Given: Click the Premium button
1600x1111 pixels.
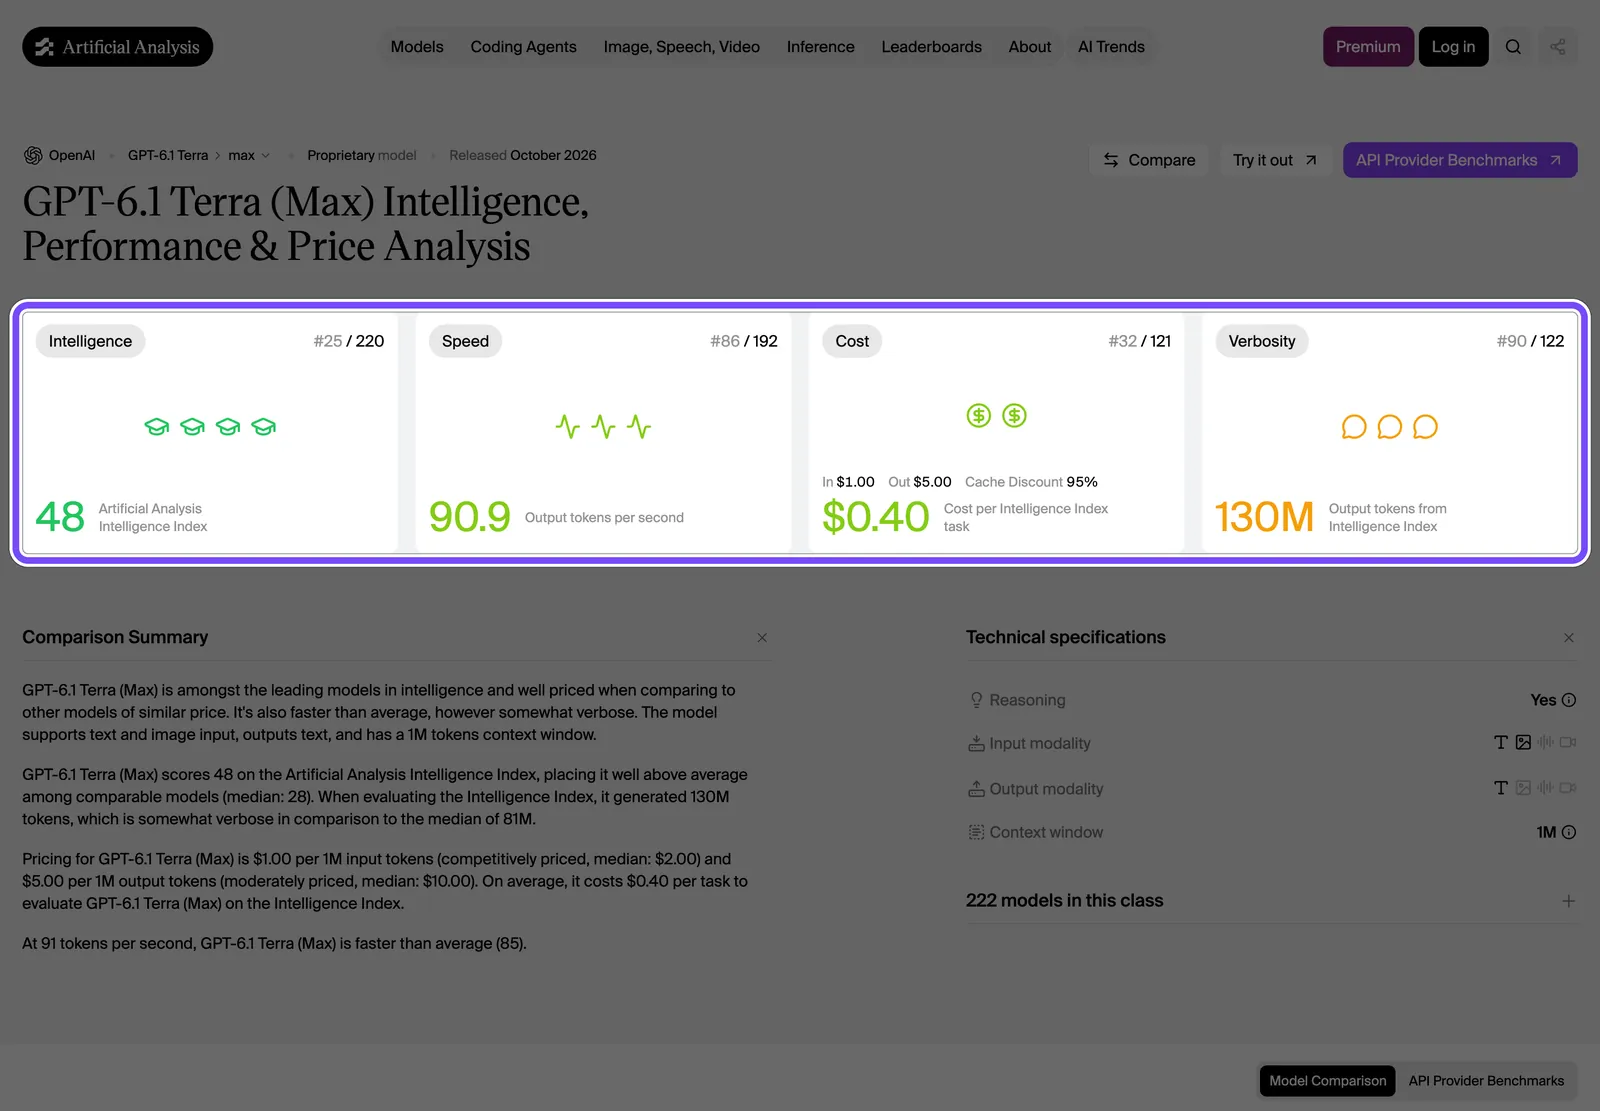Looking at the screenshot, I should coord(1368,47).
